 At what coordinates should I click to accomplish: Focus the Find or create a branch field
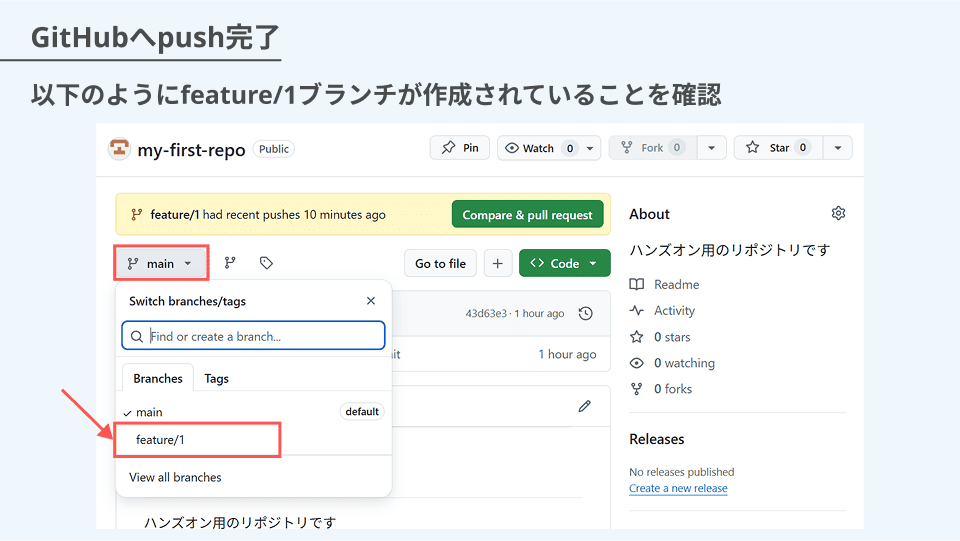coord(253,336)
